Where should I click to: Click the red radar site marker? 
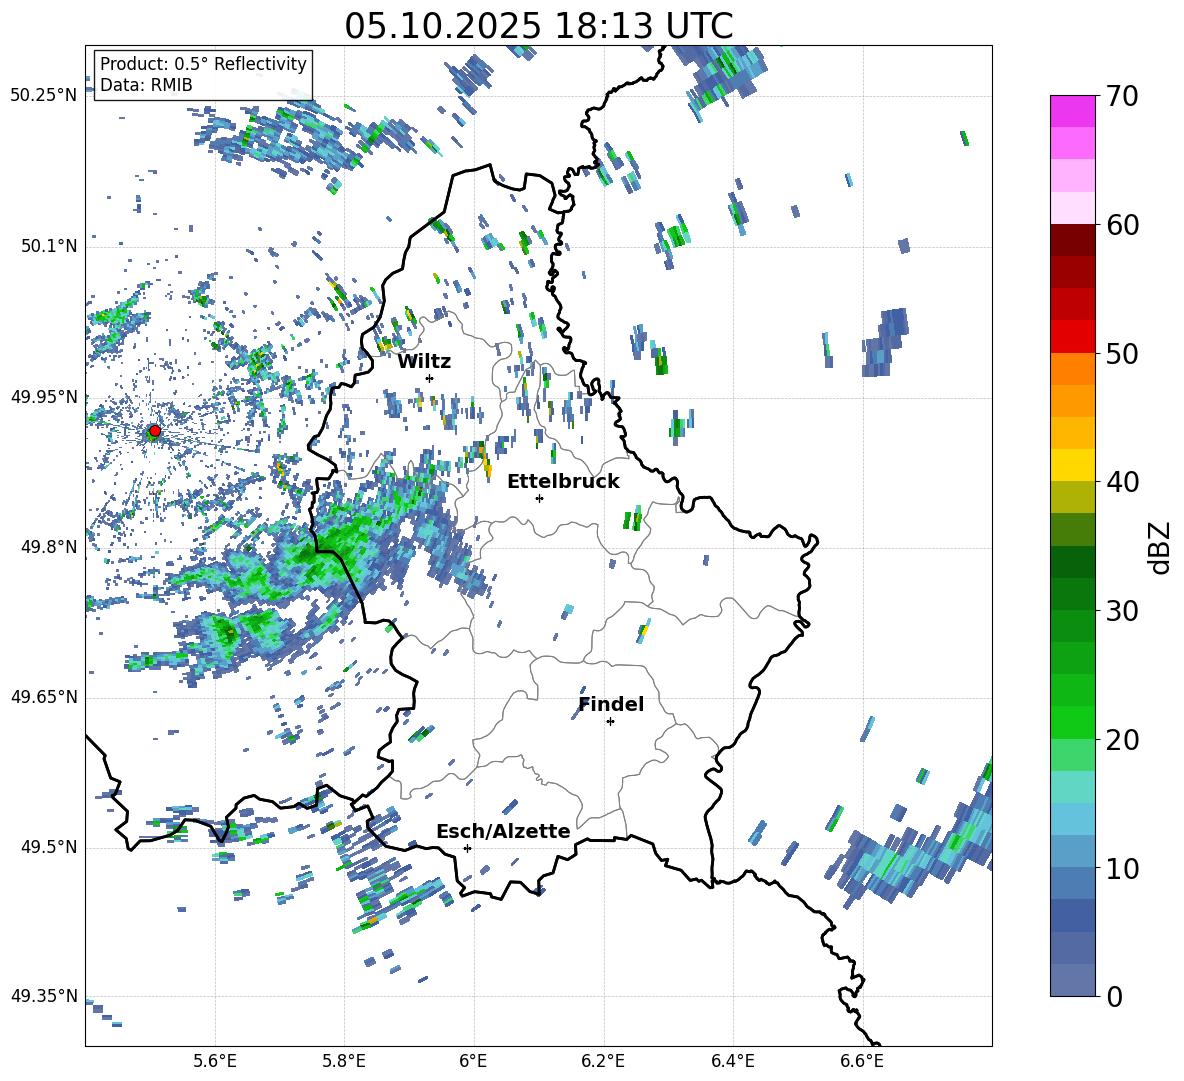point(155,431)
